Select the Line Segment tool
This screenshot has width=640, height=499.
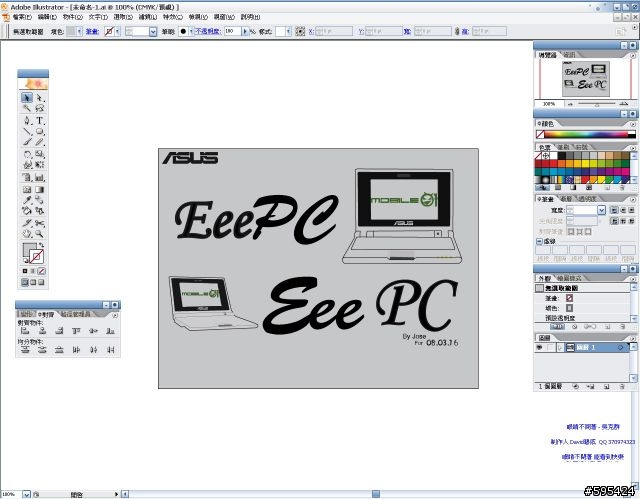point(27,131)
